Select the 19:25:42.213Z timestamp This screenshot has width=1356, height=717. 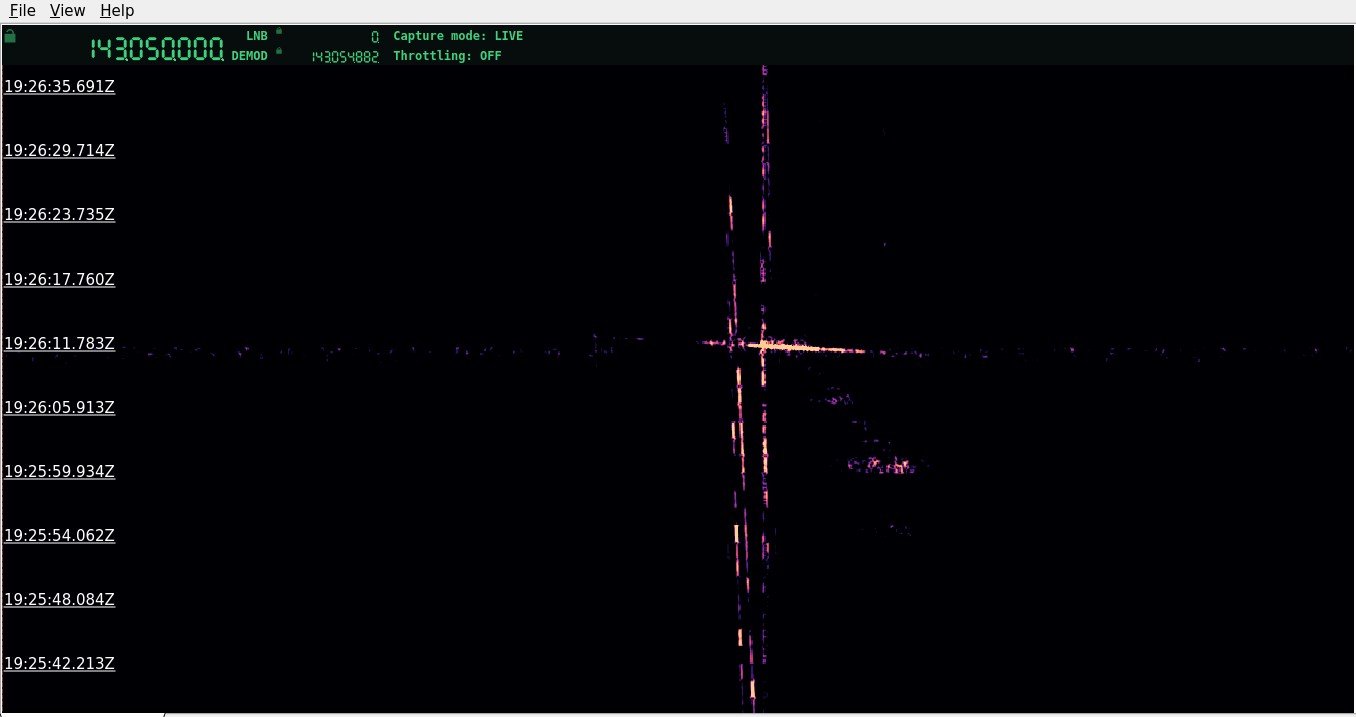pos(60,663)
